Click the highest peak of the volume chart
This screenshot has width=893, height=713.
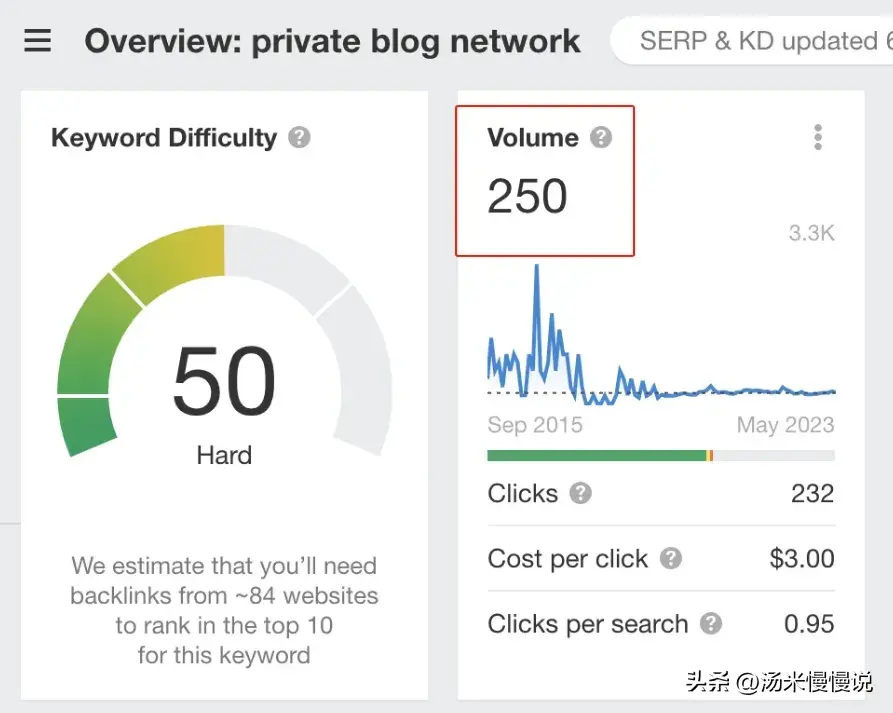pyautogui.click(x=537, y=267)
